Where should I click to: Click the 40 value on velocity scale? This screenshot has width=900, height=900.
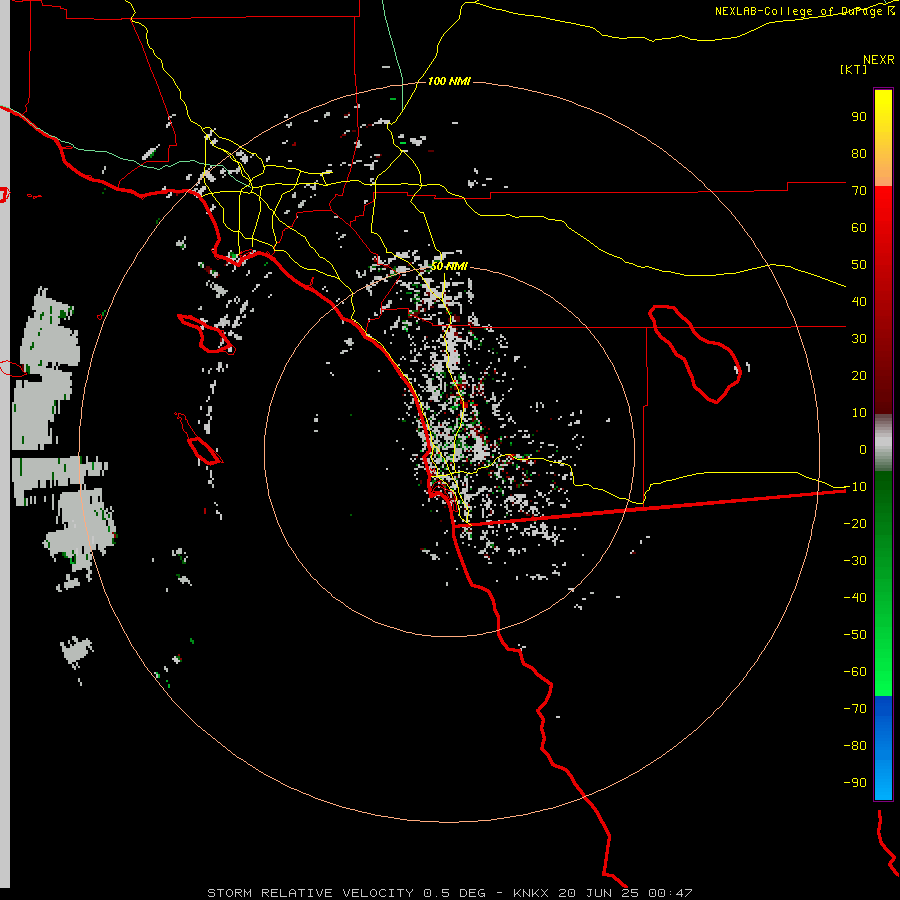click(x=859, y=302)
